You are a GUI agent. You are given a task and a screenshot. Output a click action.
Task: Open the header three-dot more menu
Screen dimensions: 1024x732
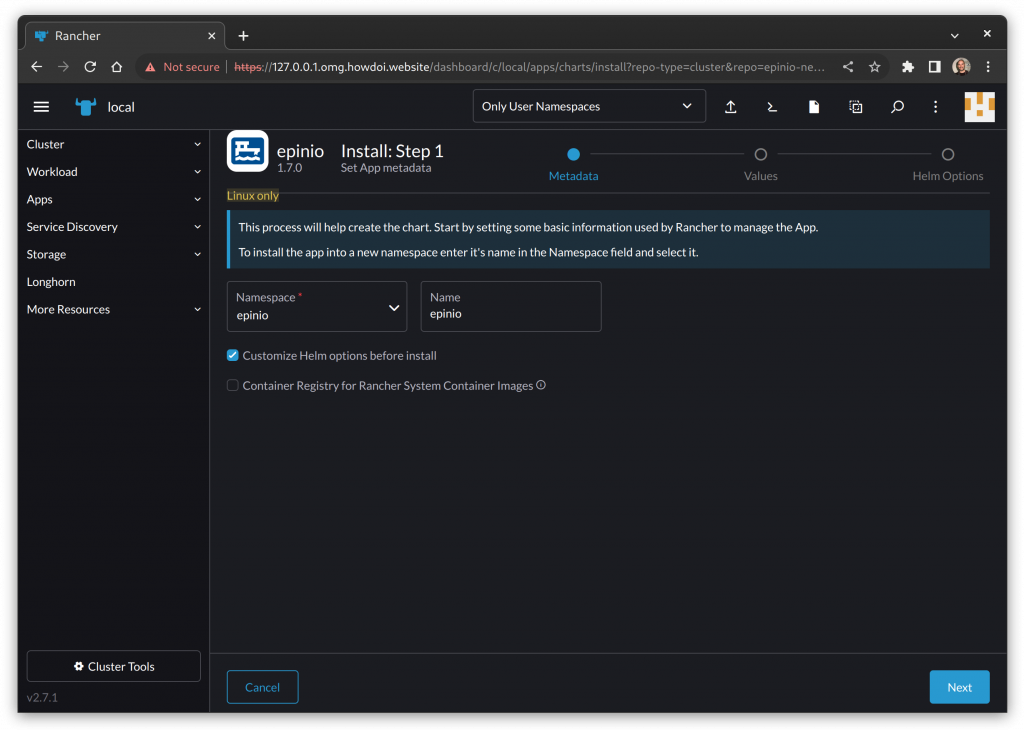click(936, 107)
